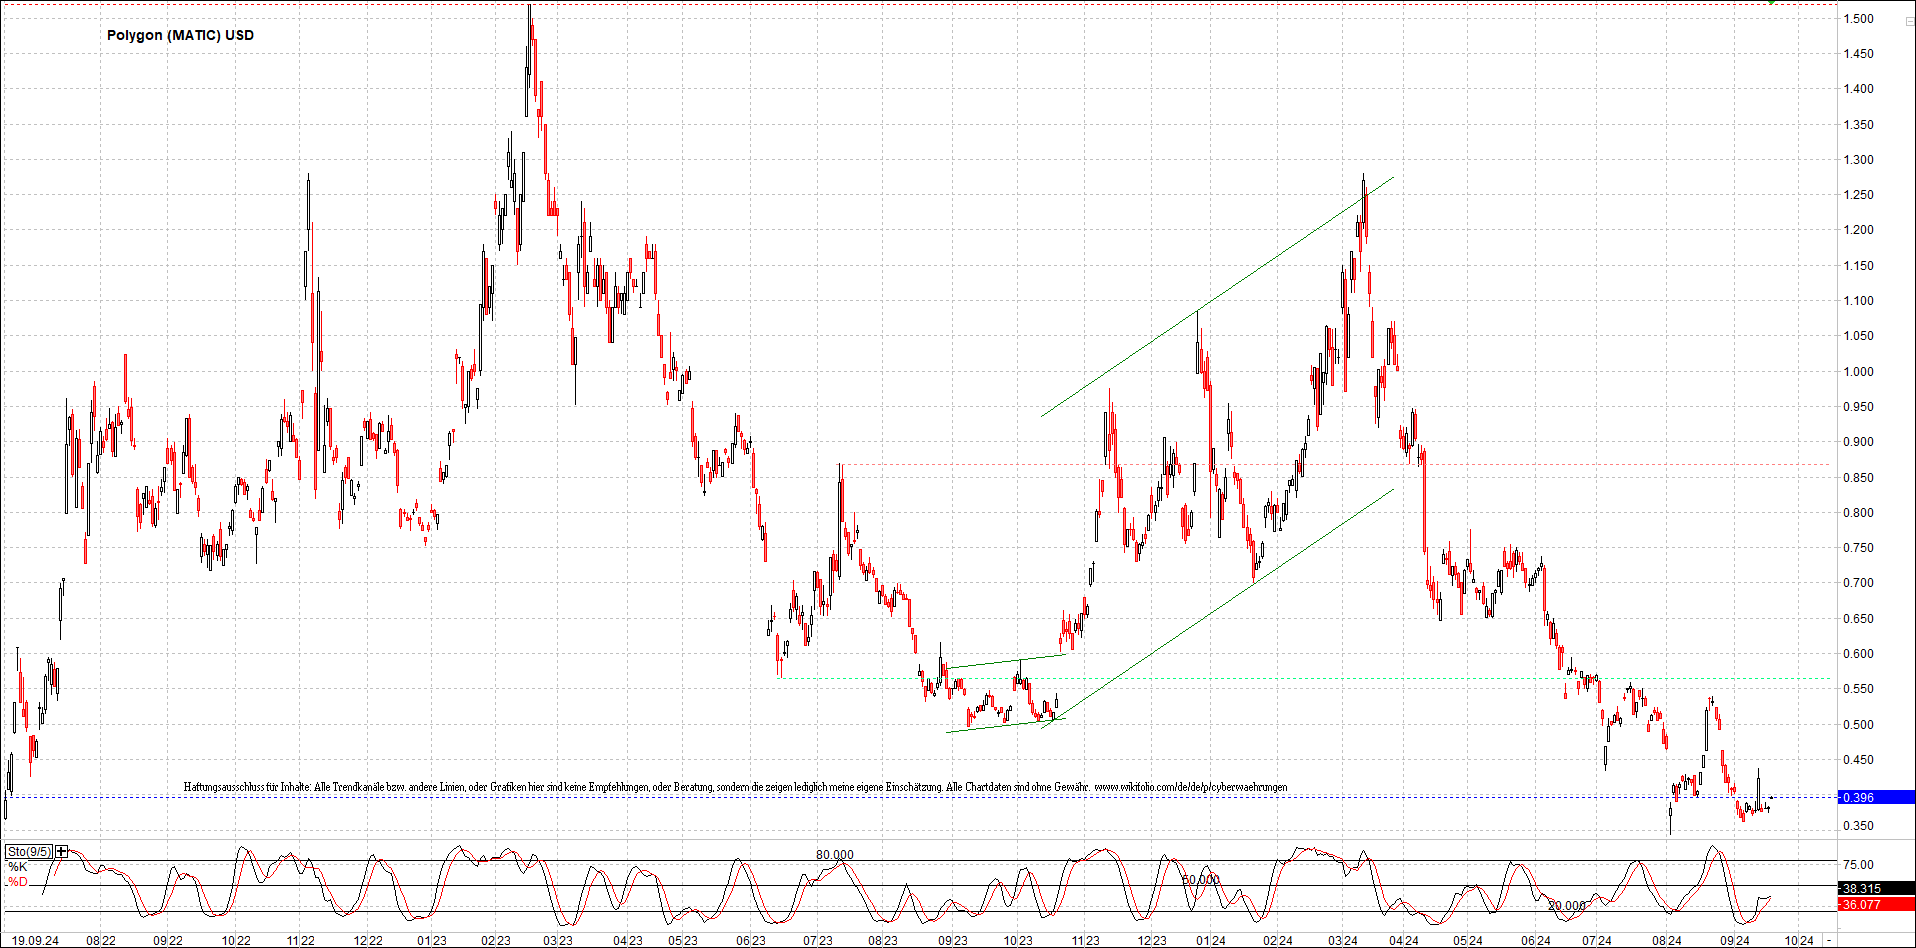Click the 09|24 time axis label

coord(1735,941)
